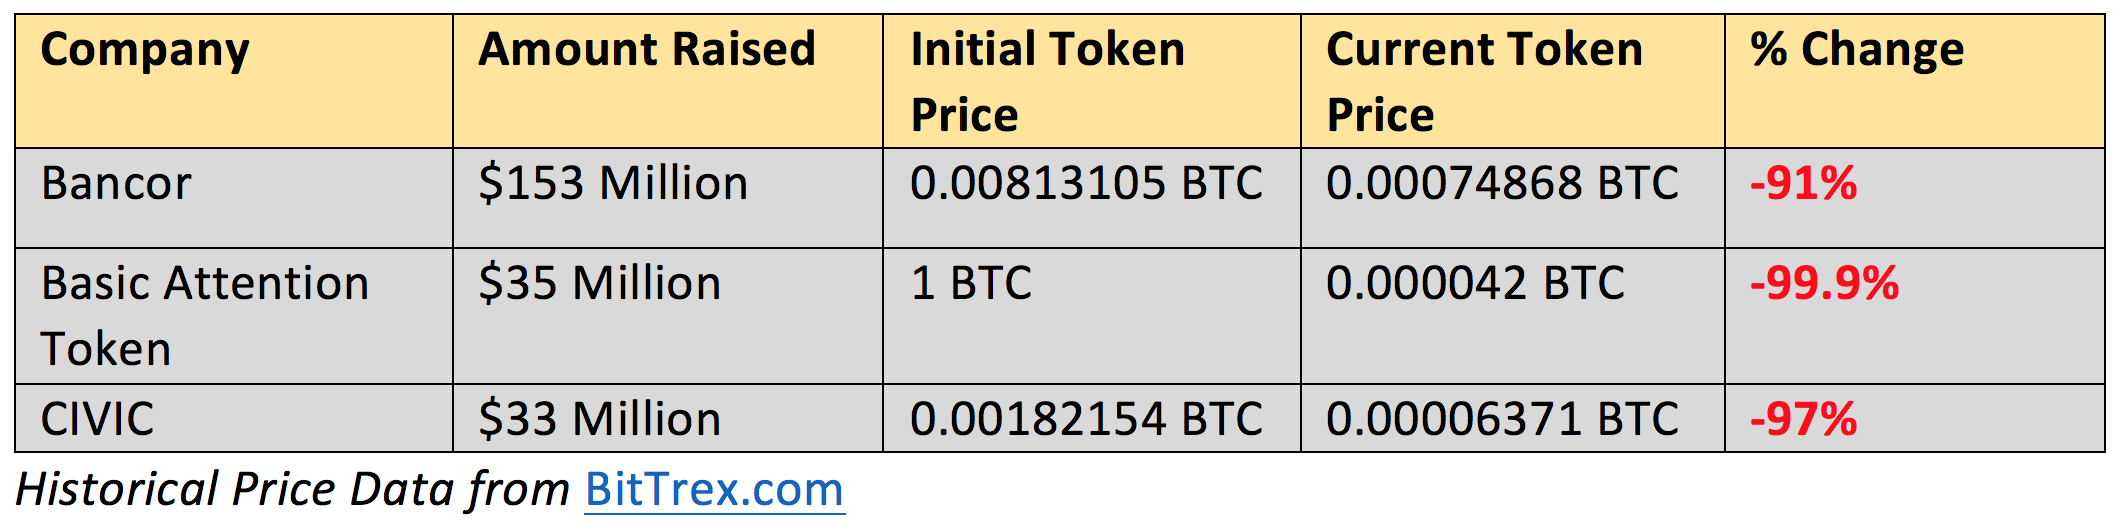This screenshot has width=2121, height=531.
Task: Click the 1 BTC initial price cell
Action: [x=1092, y=316]
